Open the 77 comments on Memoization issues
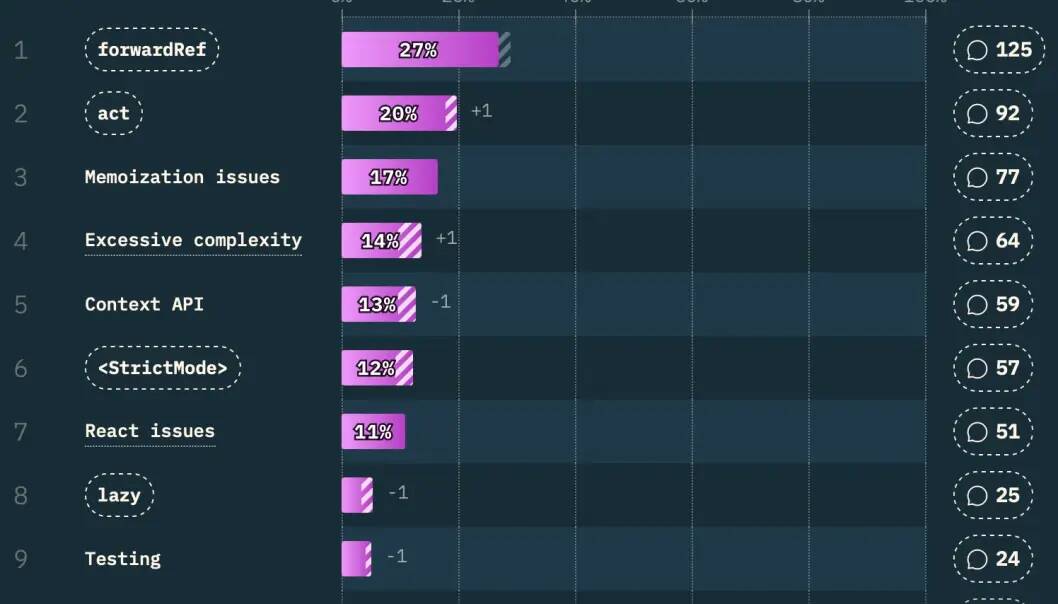The height and width of the screenshot is (604, 1058). pos(993,177)
